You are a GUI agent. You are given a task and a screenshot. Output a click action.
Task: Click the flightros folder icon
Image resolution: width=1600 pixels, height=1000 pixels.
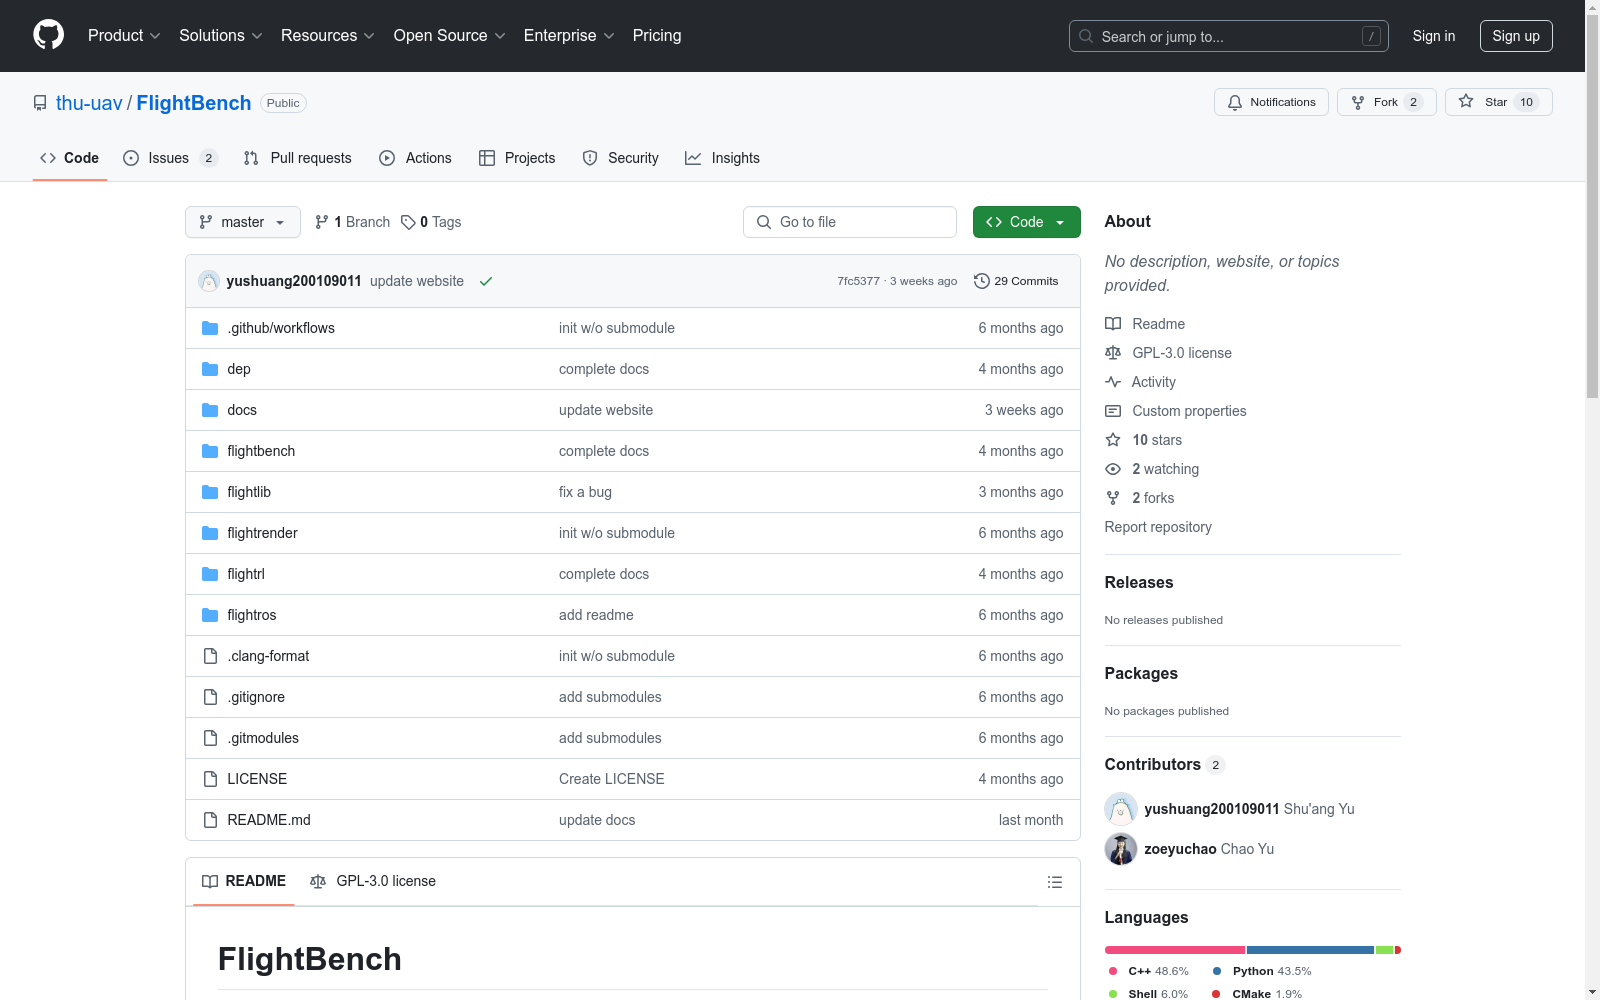tap(210, 615)
